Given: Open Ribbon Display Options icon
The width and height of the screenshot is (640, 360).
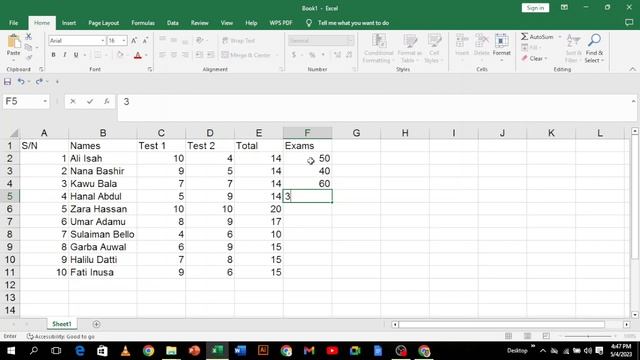Looking at the screenshot, I should pos(564,8).
